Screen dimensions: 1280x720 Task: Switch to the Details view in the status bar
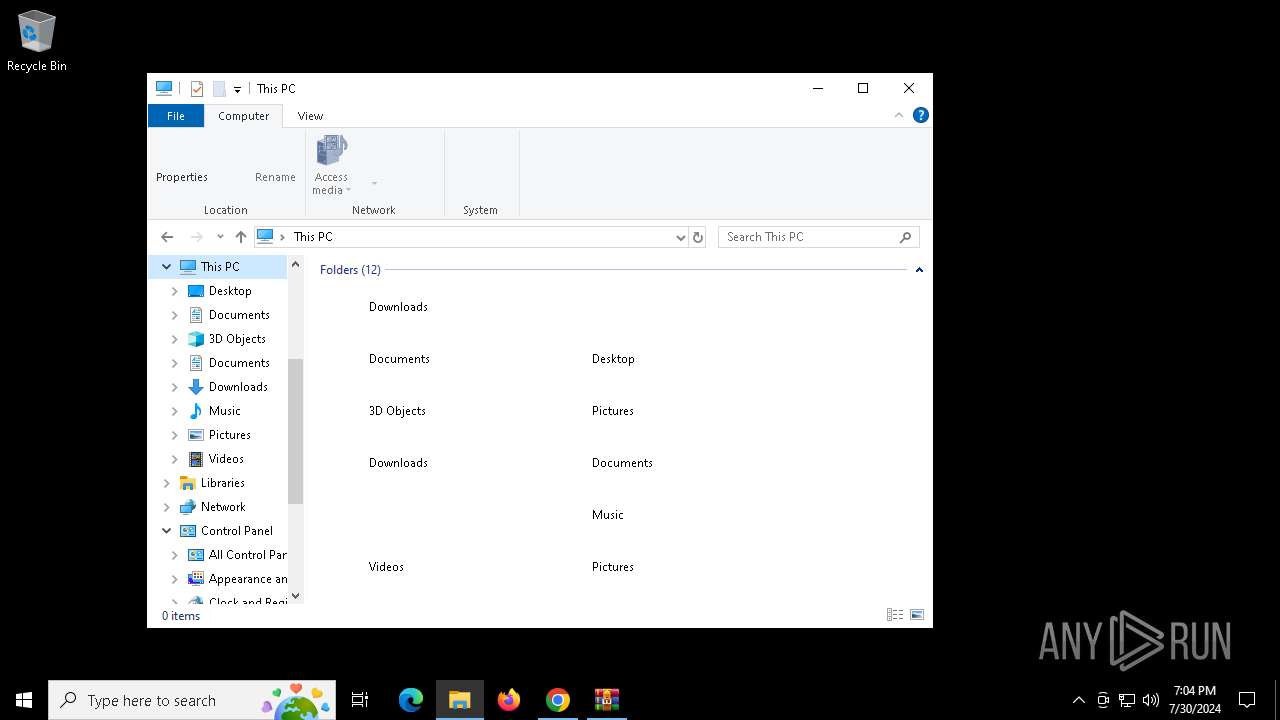point(895,615)
